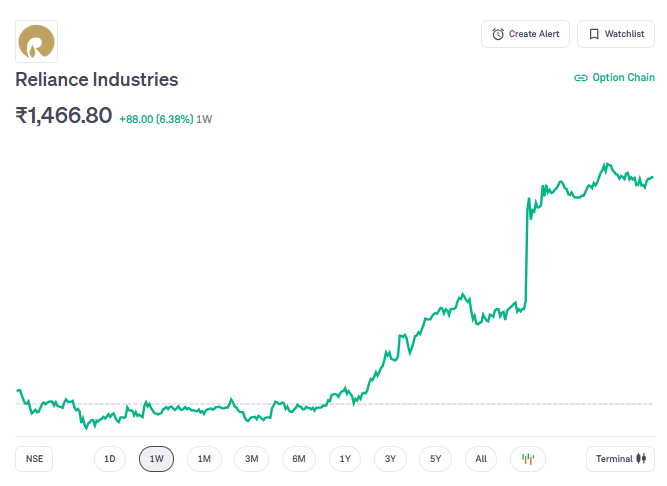The width and height of the screenshot is (667, 486).
Task: Switch chart to 3M range
Action: tap(252, 459)
